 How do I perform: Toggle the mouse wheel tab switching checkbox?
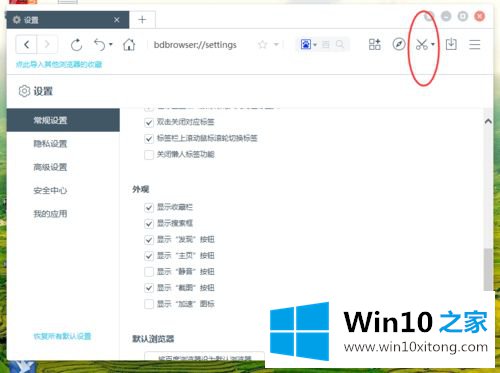click(x=149, y=138)
